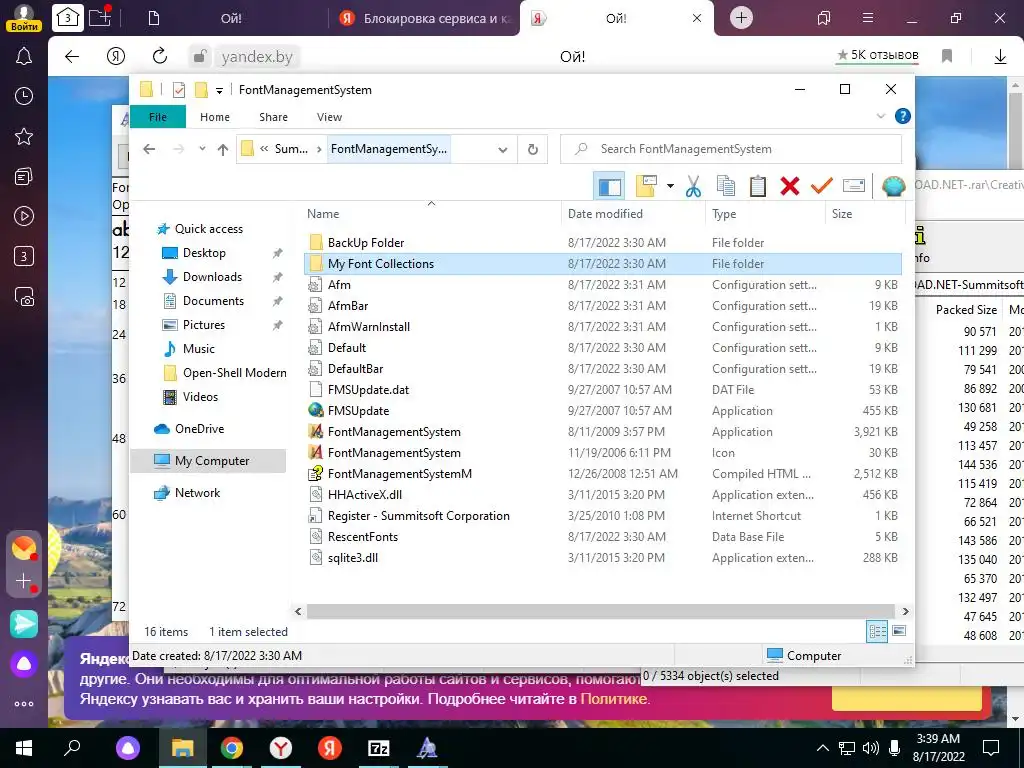Select Downloads in the navigation pane
The width and height of the screenshot is (1024, 768).
[x=212, y=277]
